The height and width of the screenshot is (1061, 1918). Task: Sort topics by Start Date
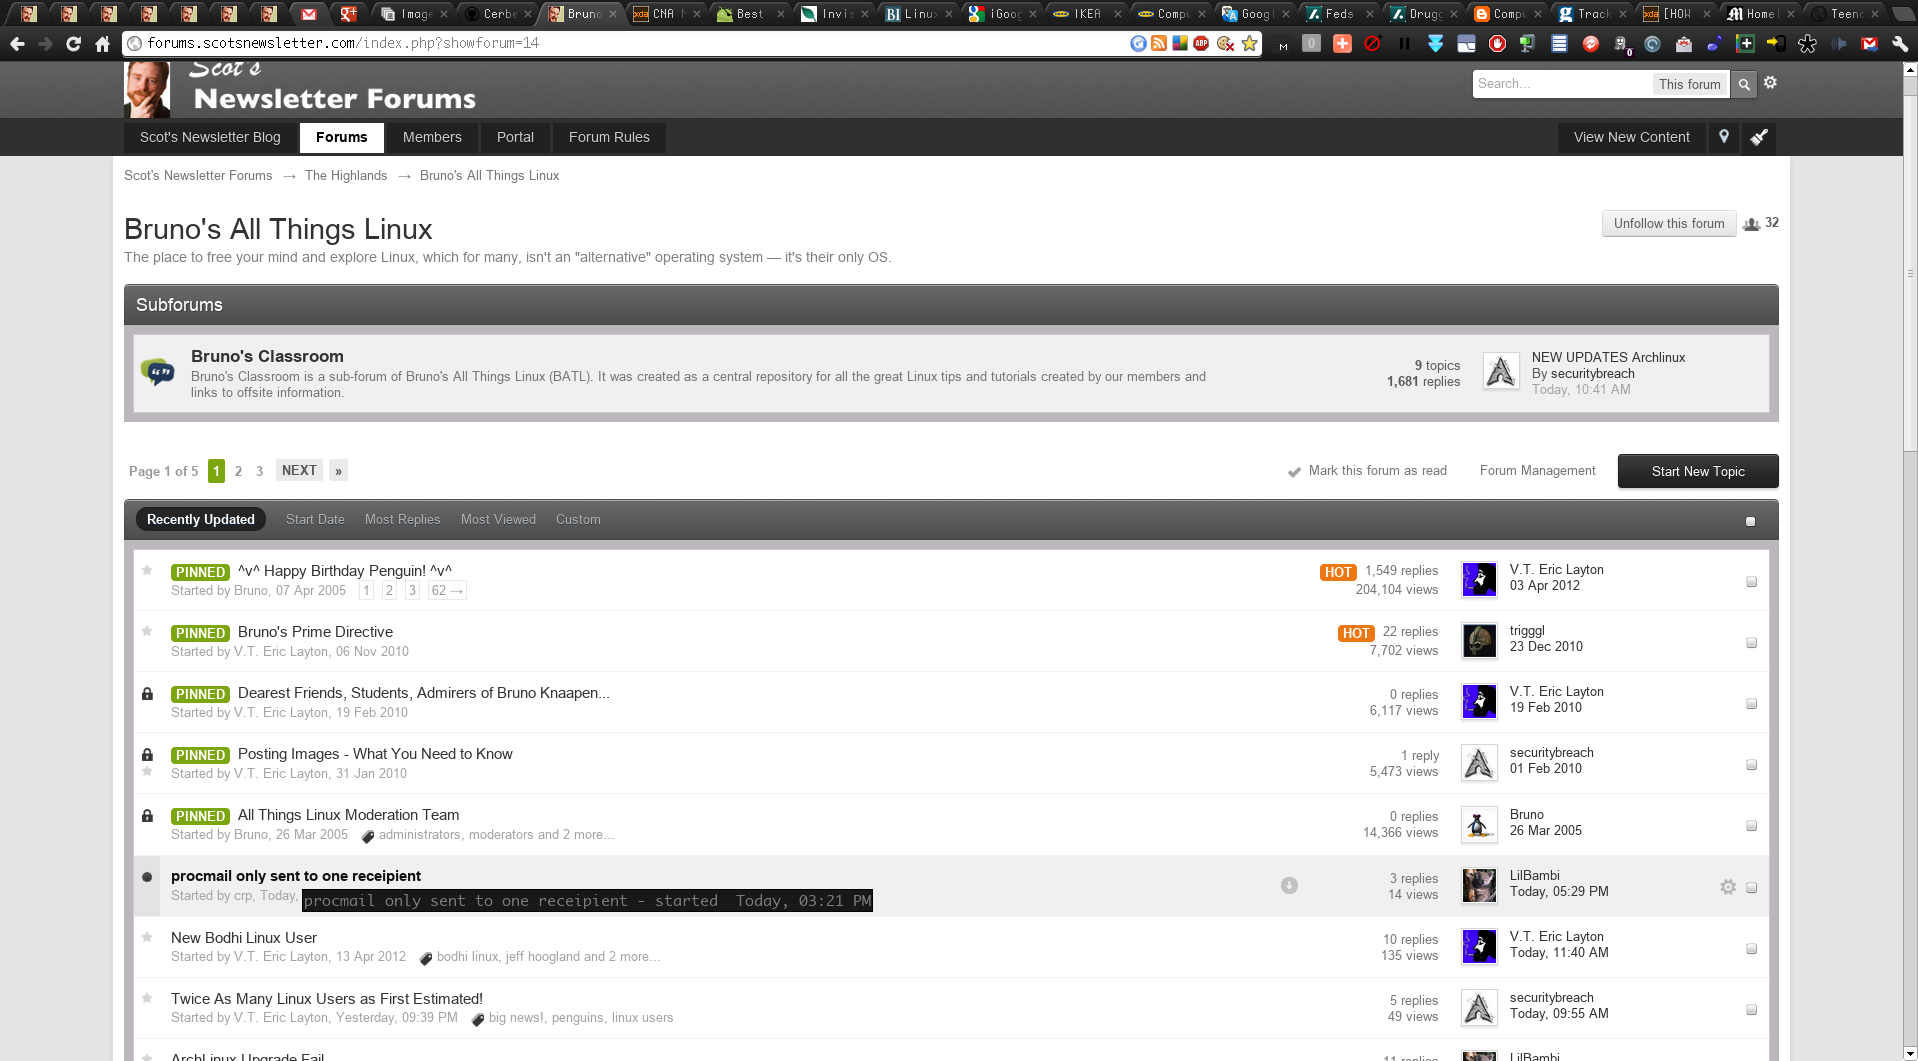315,520
